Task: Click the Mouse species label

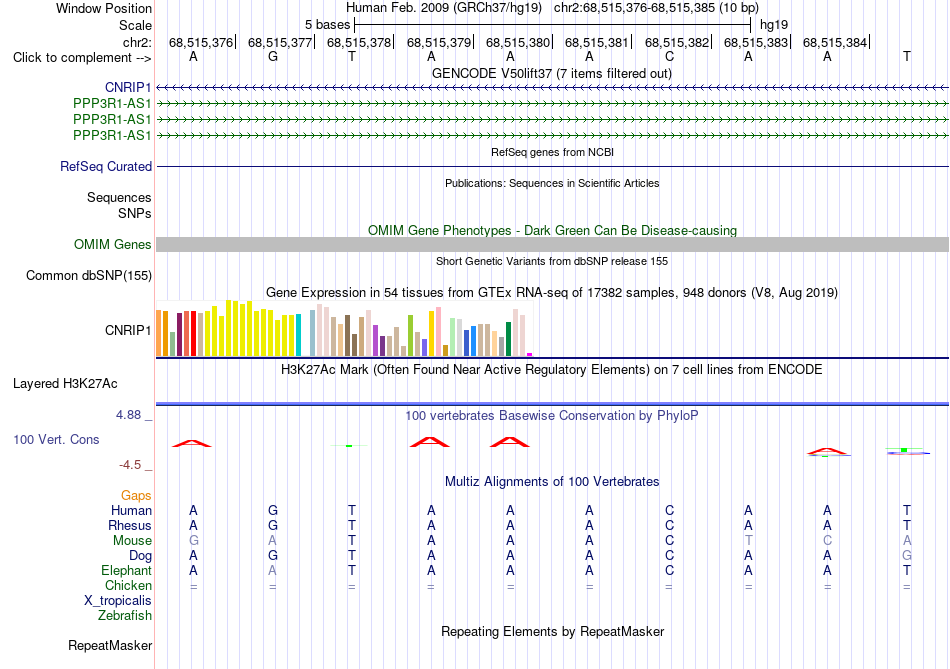Action: 132,541
